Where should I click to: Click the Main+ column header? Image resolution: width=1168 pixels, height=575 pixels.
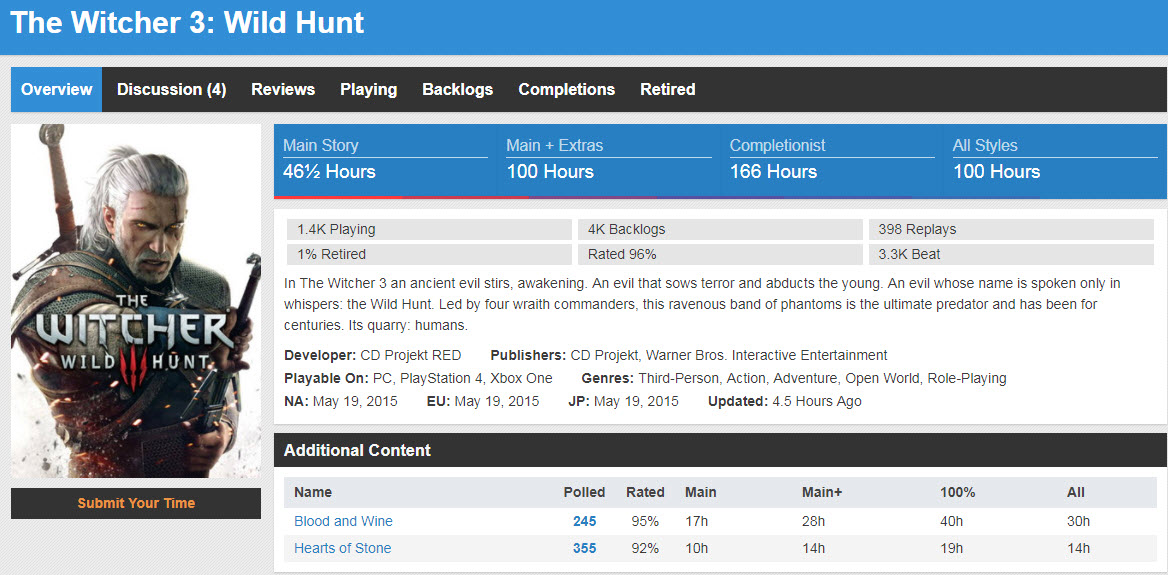pyautogui.click(x=822, y=492)
